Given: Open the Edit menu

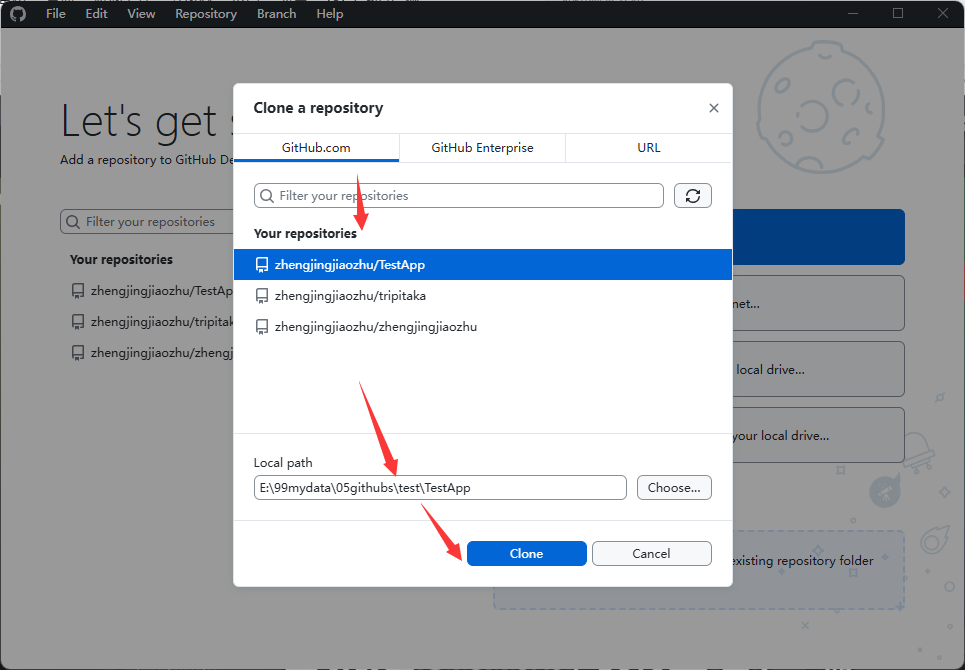Looking at the screenshot, I should tap(96, 14).
